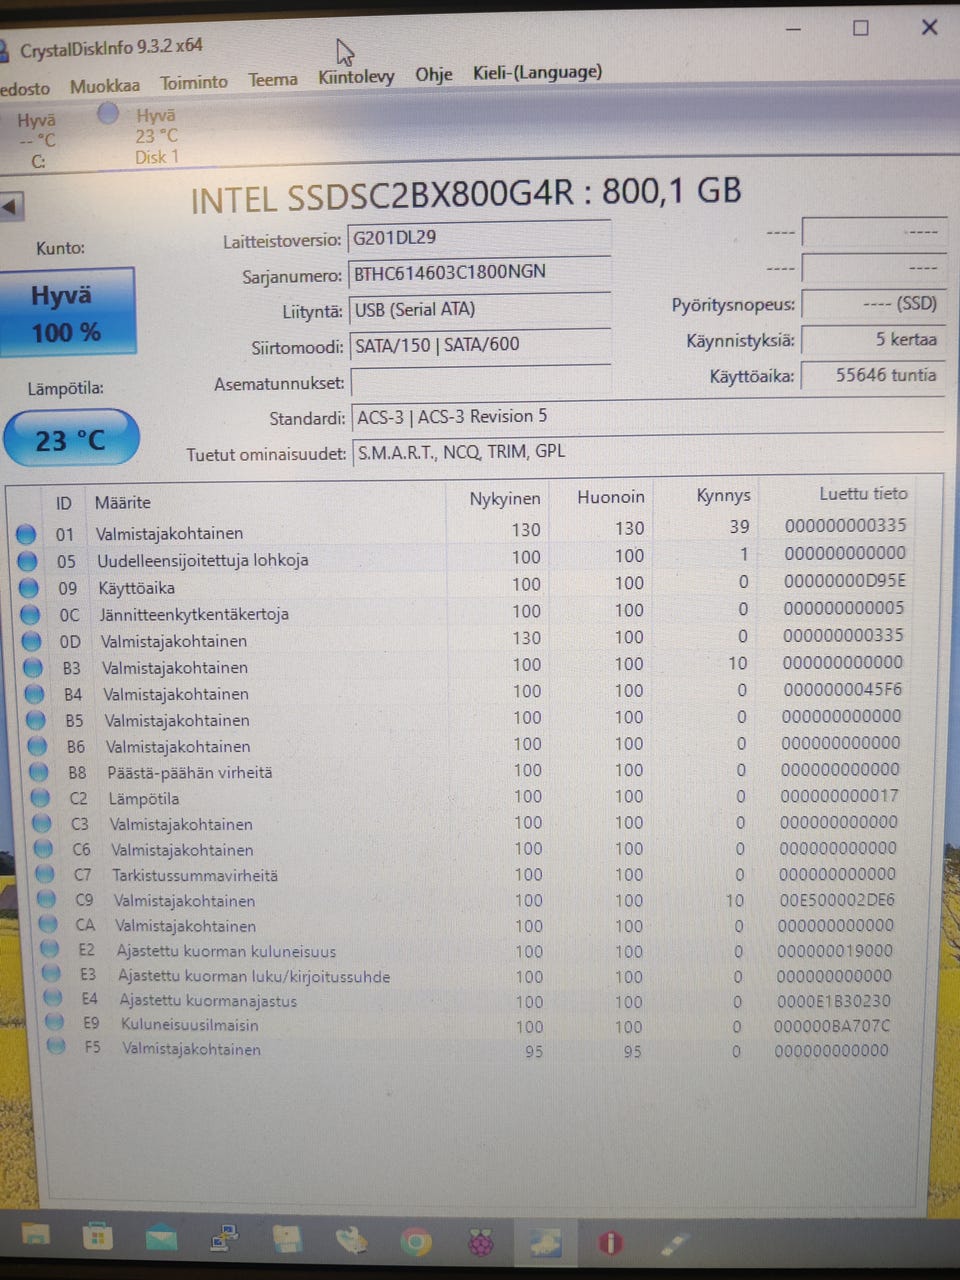960x1280 pixels.
Task: Open the Kiintolevy menu
Action: 356,77
